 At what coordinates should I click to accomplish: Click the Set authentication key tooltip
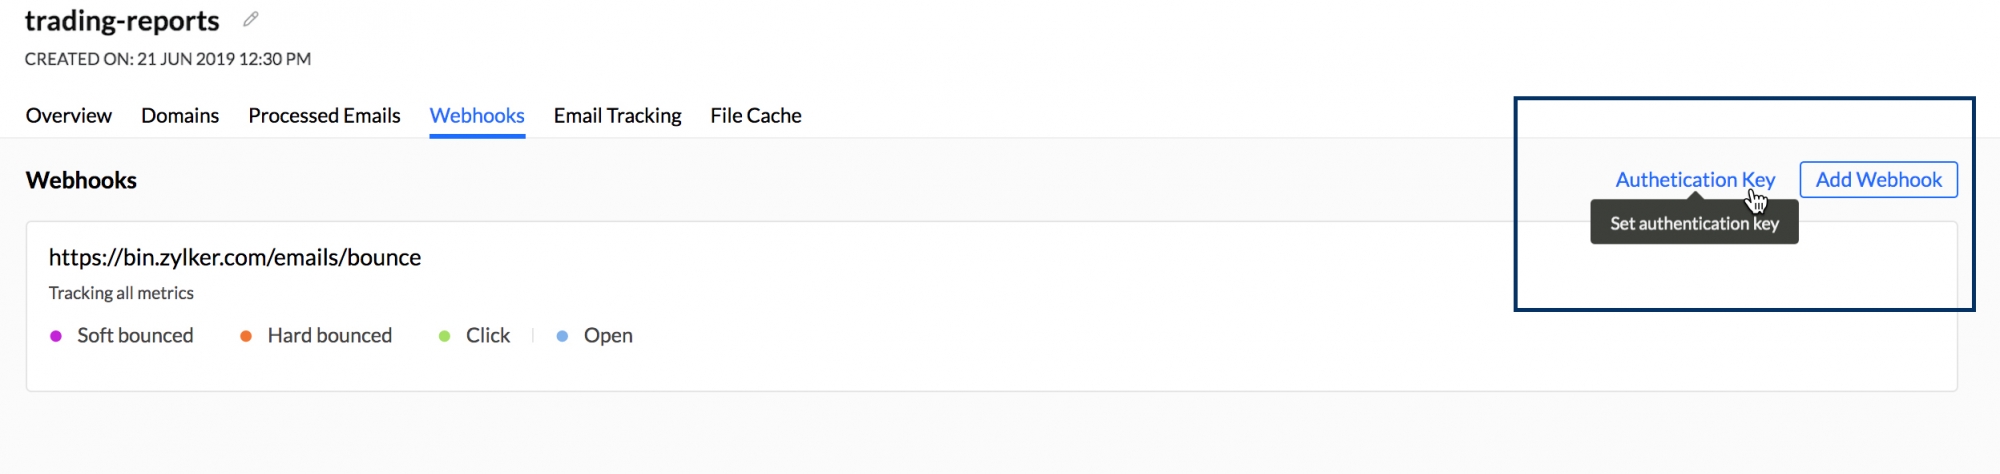1694,224
